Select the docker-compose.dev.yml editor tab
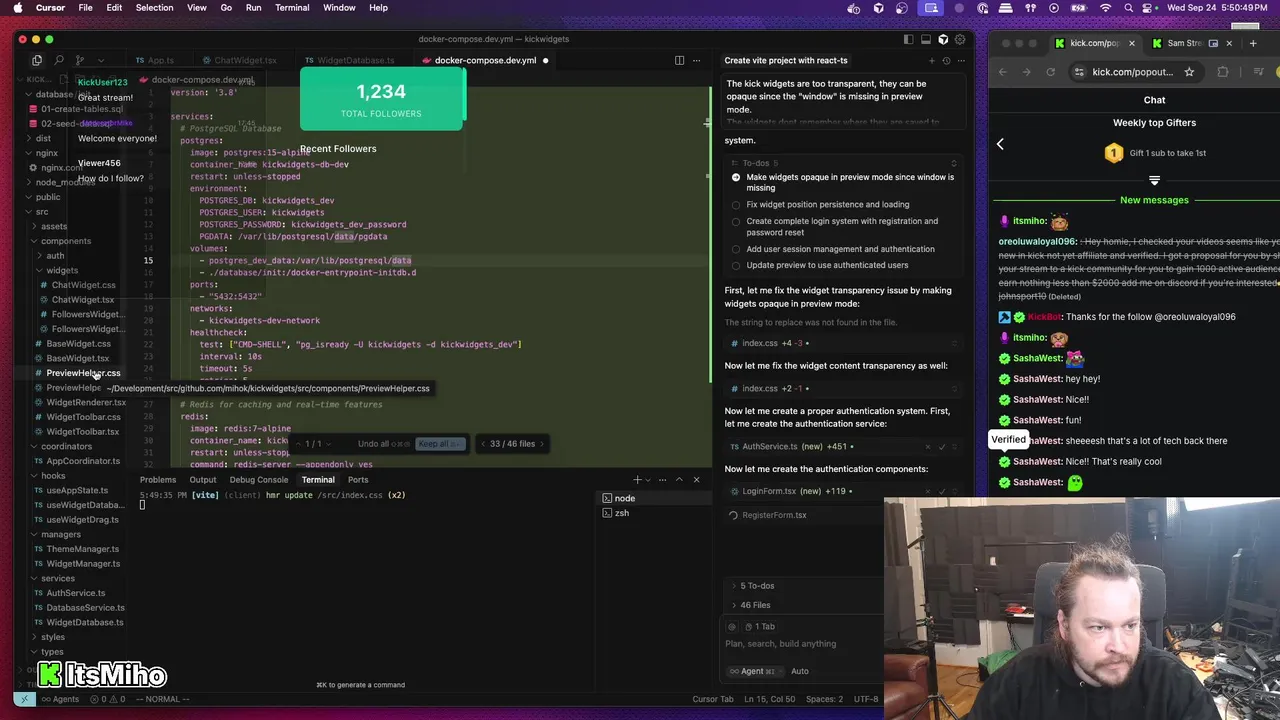 pos(485,60)
